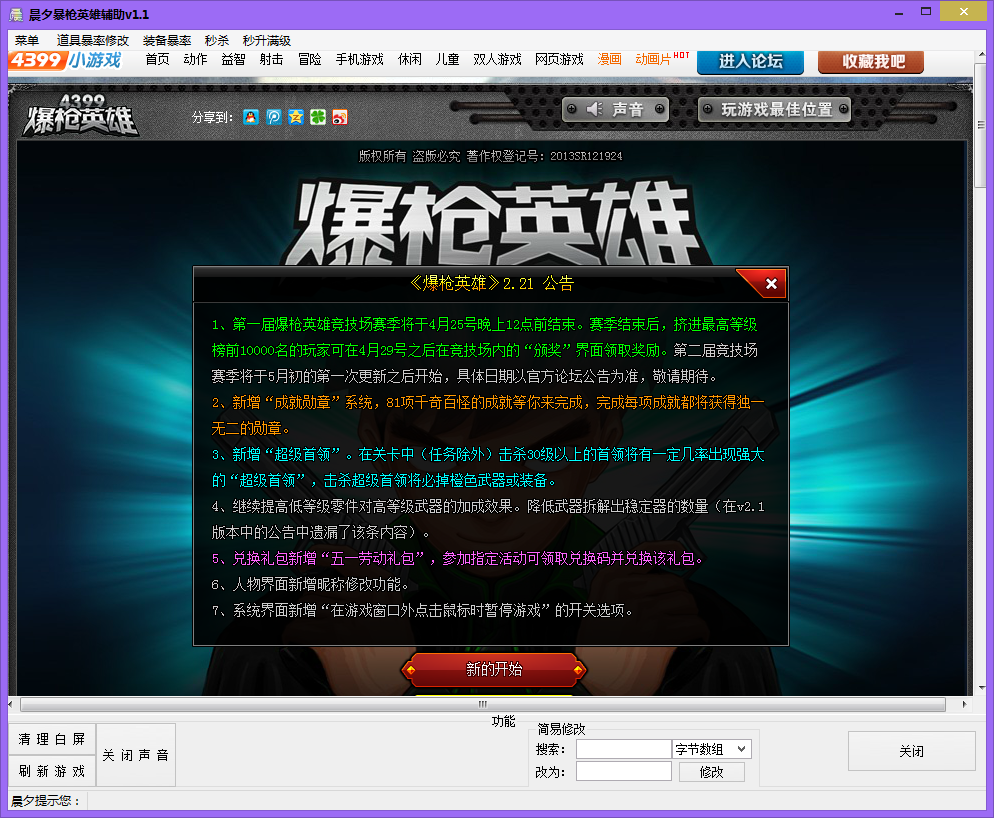This screenshot has height=818, width=994.
Task: Share via green four-leaf clover icon
Action: pos(318,117)
